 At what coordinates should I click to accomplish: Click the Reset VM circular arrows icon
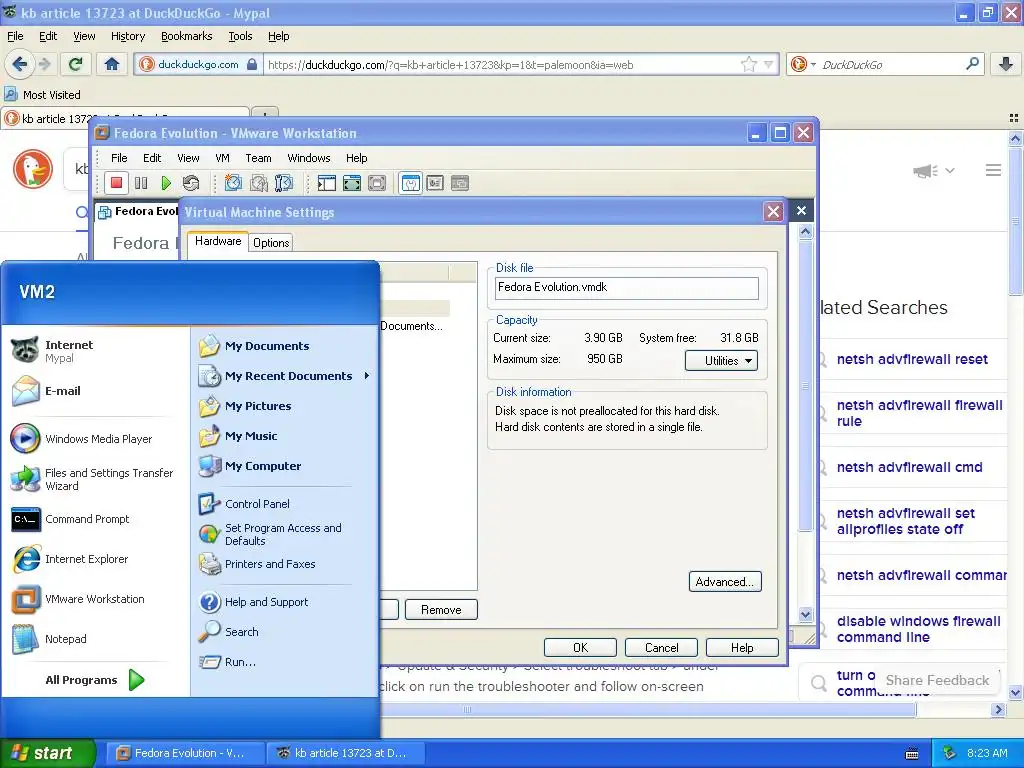tap(191, 183)
